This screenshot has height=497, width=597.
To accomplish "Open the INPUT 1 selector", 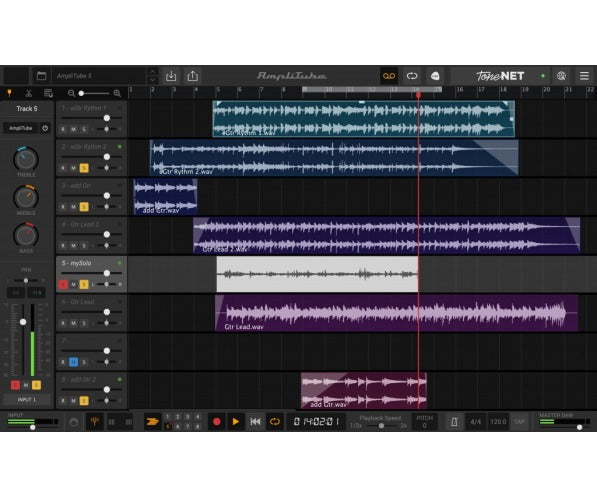I will click(26, 400).
